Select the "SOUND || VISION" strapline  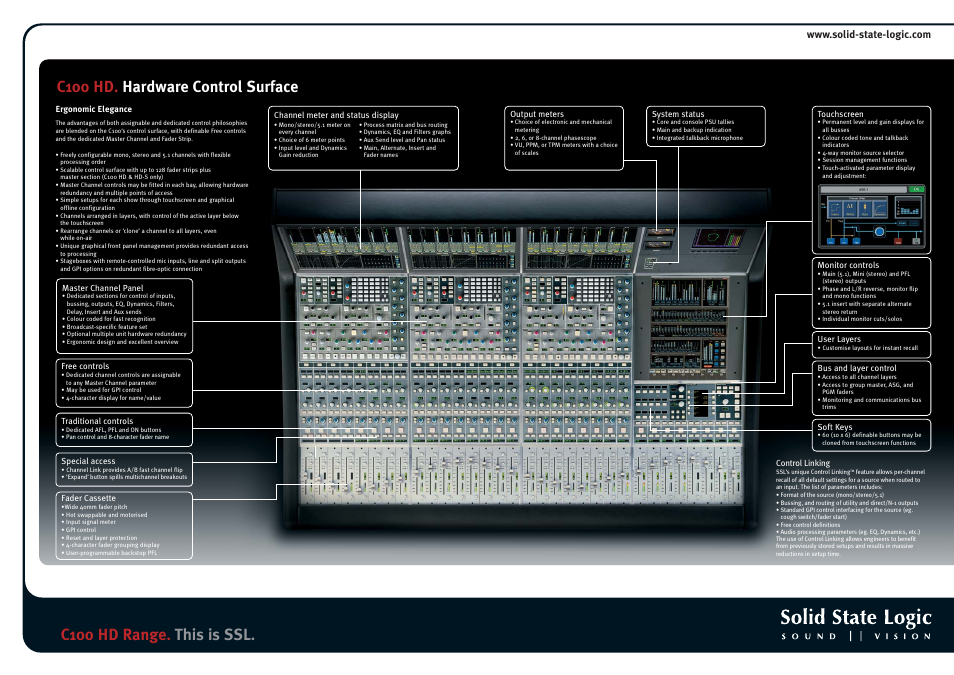click(x=856, y=637)
